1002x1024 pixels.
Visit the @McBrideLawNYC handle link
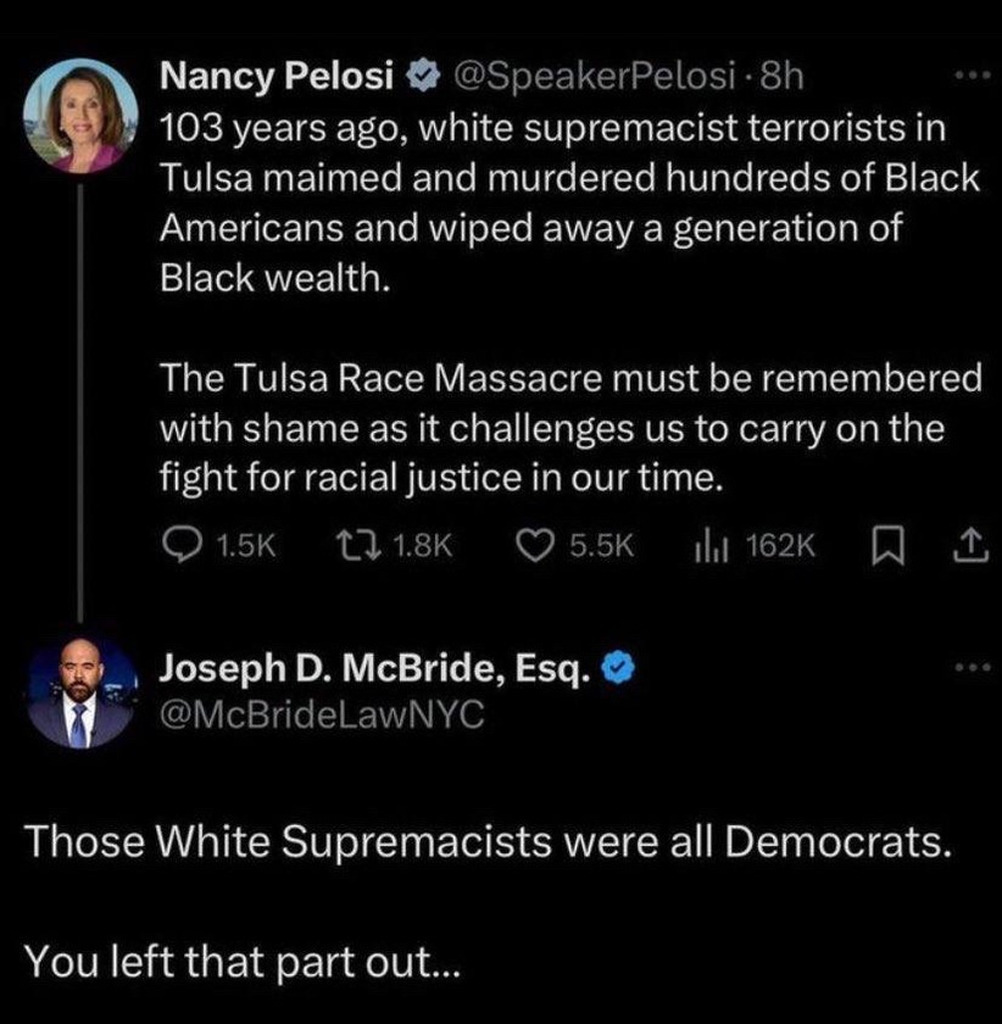pyautogui.click(x=322, y=713)
